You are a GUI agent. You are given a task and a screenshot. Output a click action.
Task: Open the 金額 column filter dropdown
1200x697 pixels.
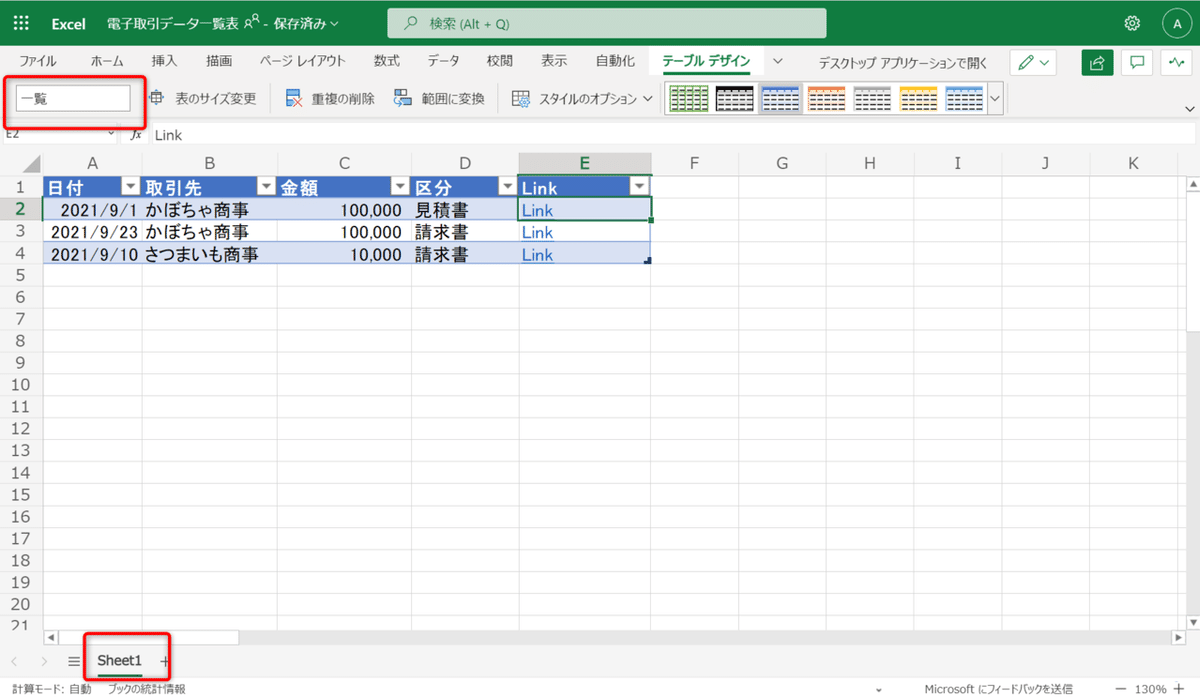coord(399,187)
